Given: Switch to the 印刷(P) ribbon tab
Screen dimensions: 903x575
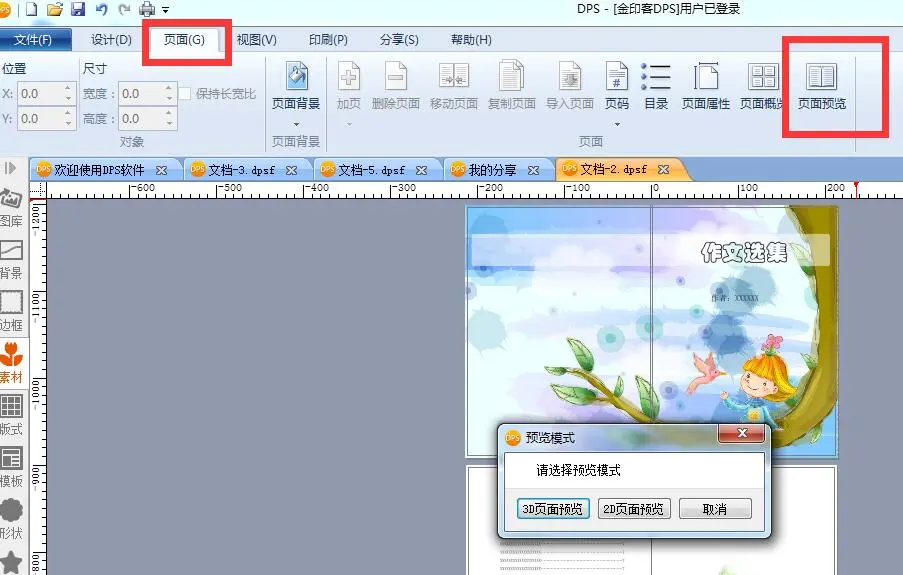Looking at the screenshot, I should (x=328, y=40).
